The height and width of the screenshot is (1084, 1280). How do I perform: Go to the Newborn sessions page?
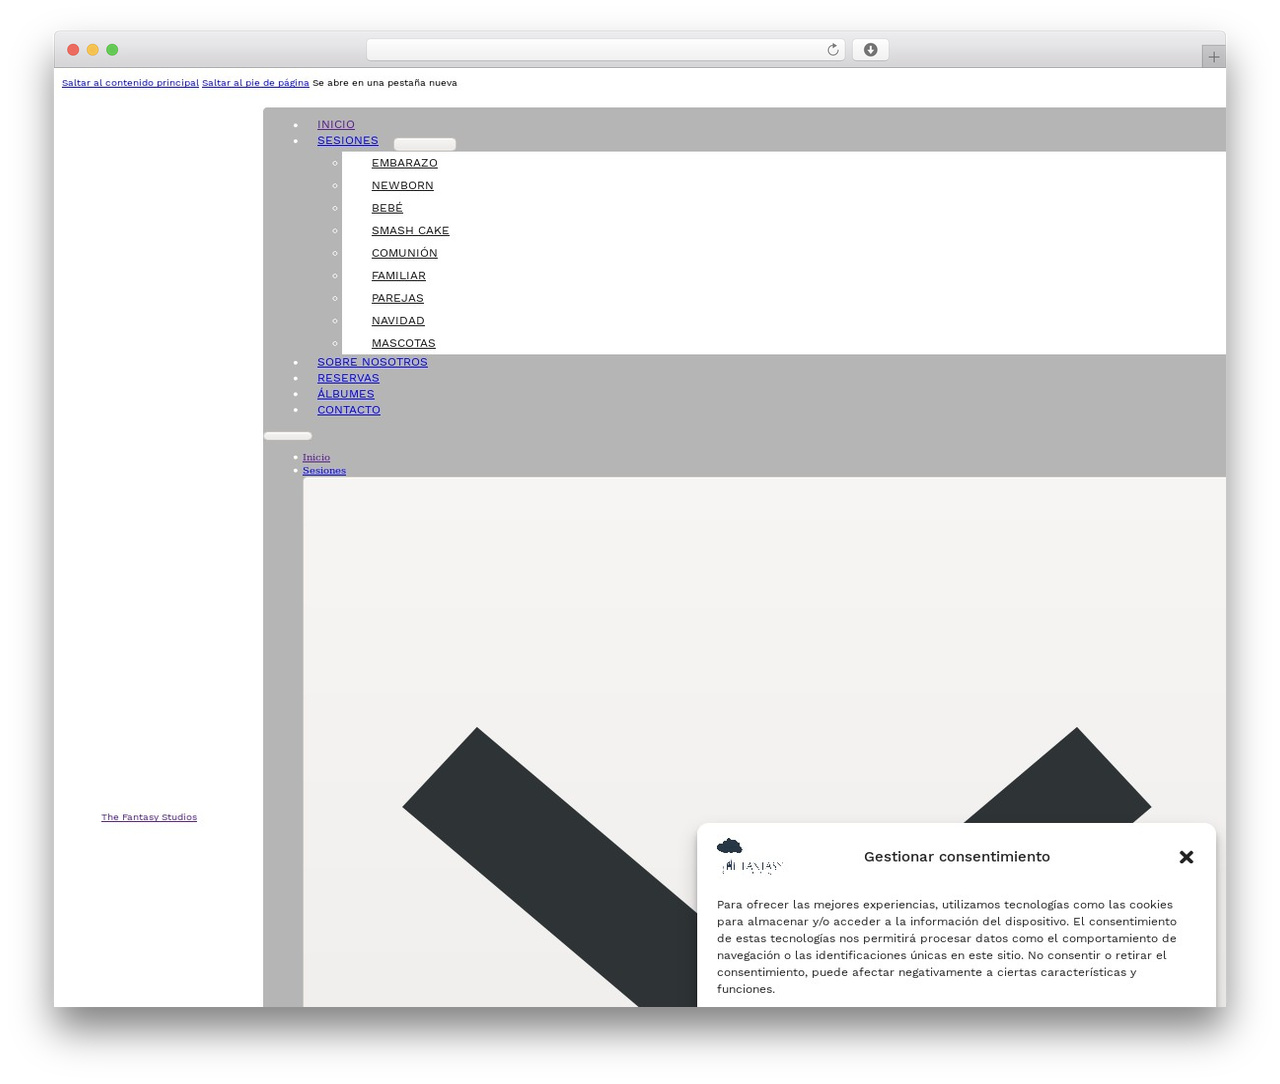pyautogui.click(x=402, y=185)
